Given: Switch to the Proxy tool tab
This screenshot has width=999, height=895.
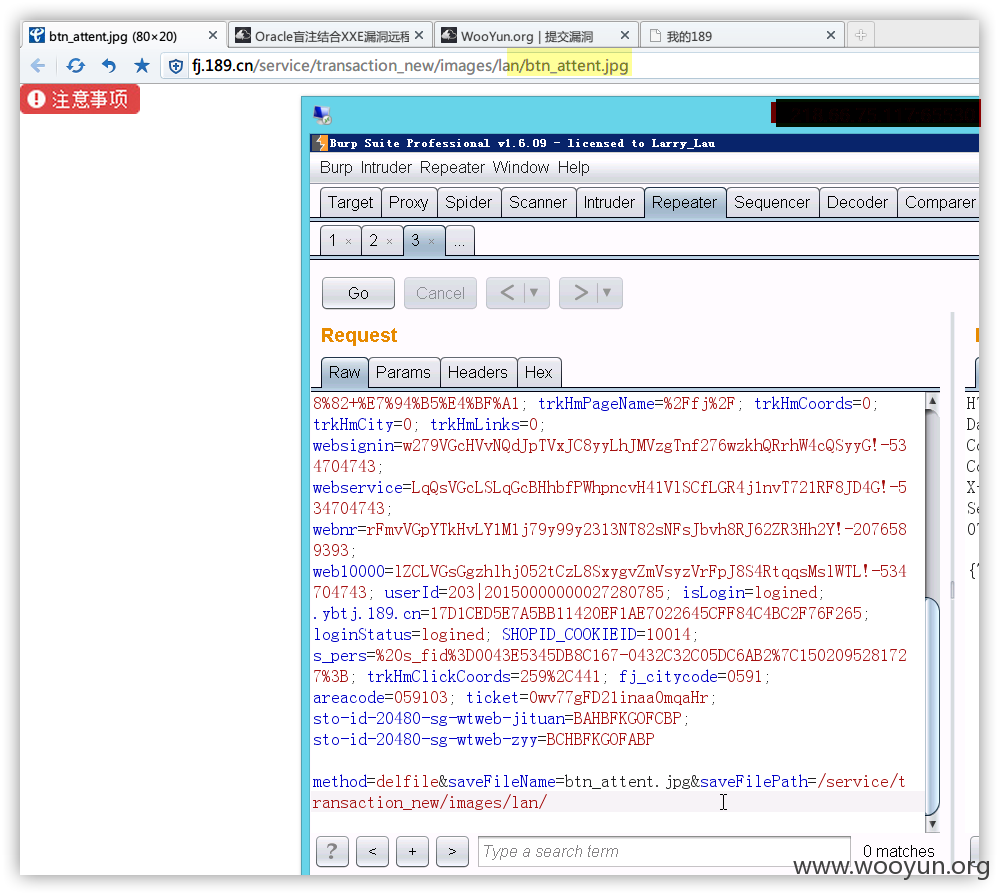Looking at the screenshot, I should click(x=408, y=203).
